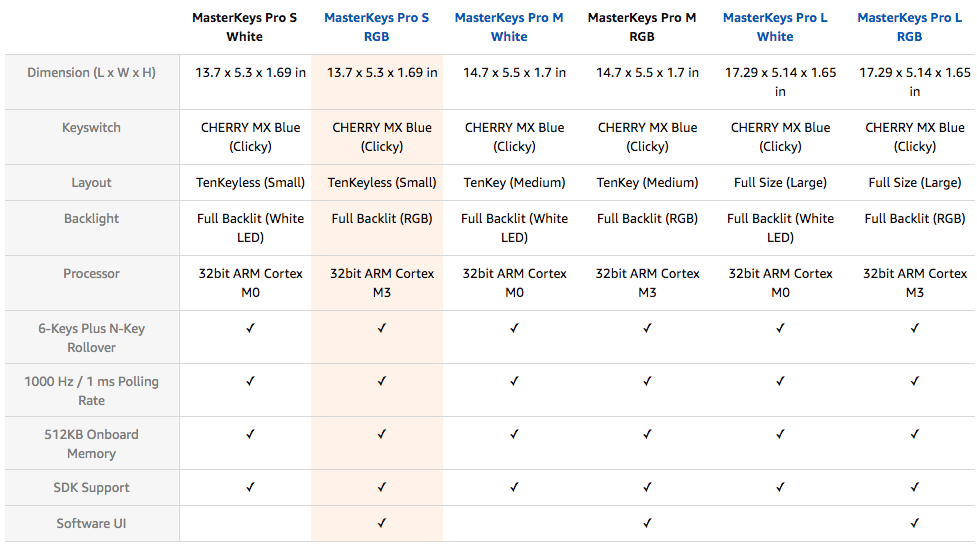Screen dimensions: 977x546
Task: Open the MasterKeys Pro L White link
Action: point(775,27)
